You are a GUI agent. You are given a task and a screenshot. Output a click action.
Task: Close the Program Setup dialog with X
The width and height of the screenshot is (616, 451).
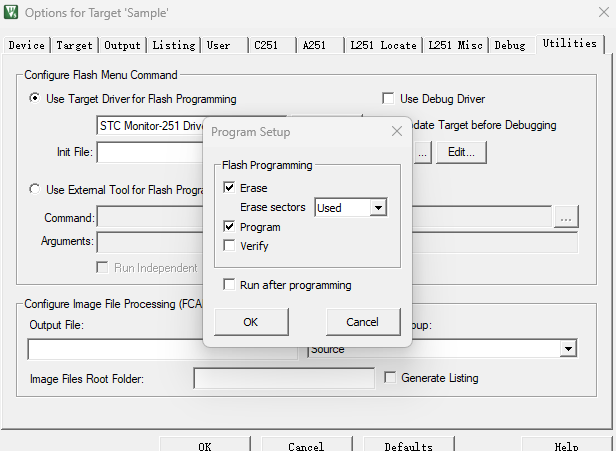click(x=397, y=131)
